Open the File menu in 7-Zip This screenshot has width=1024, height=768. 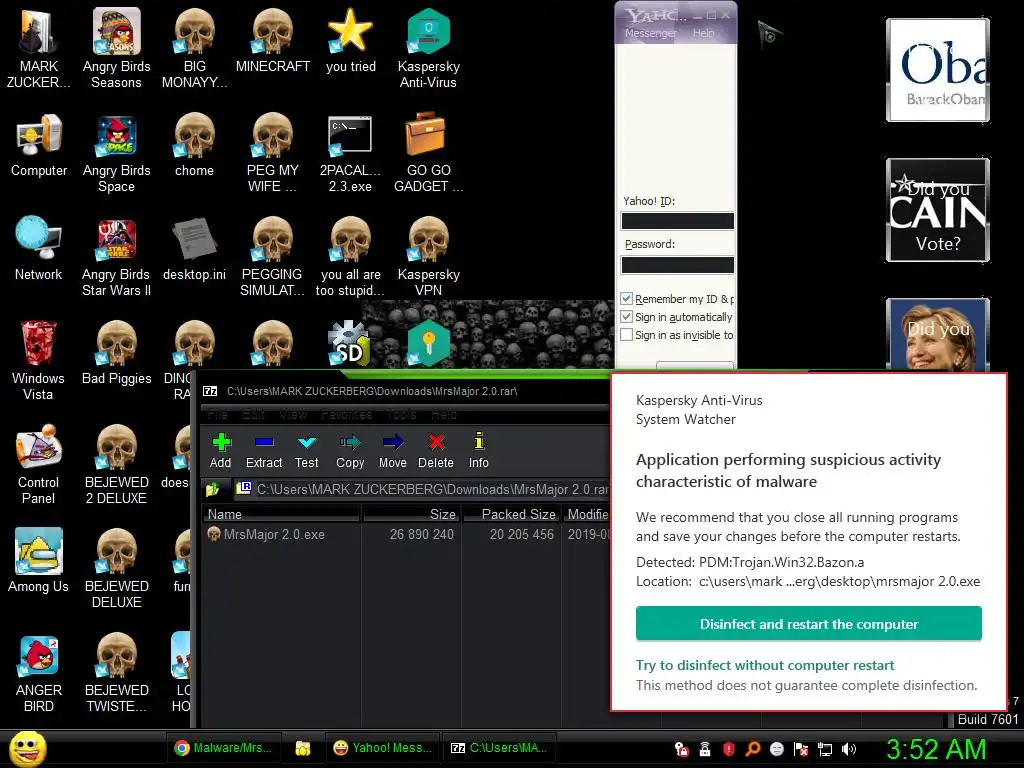coord(217,415)
